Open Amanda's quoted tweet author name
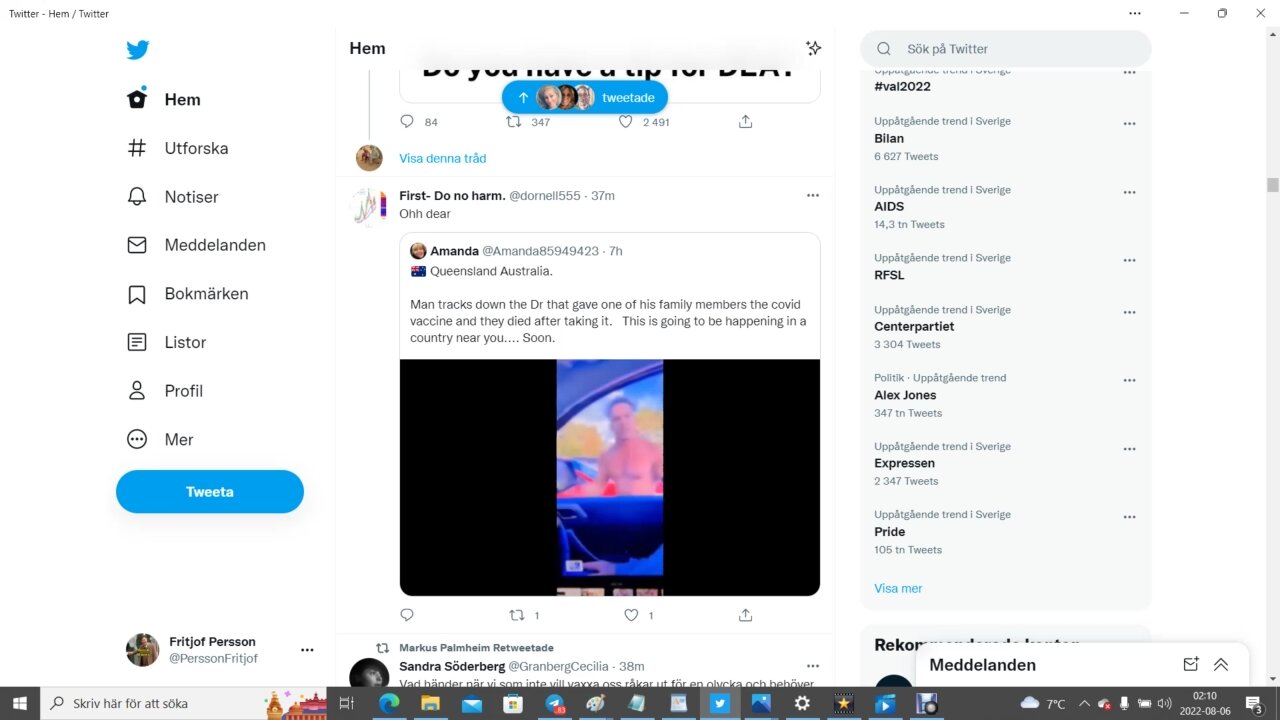Screen dimensions: 1280x720 (454, 251)
